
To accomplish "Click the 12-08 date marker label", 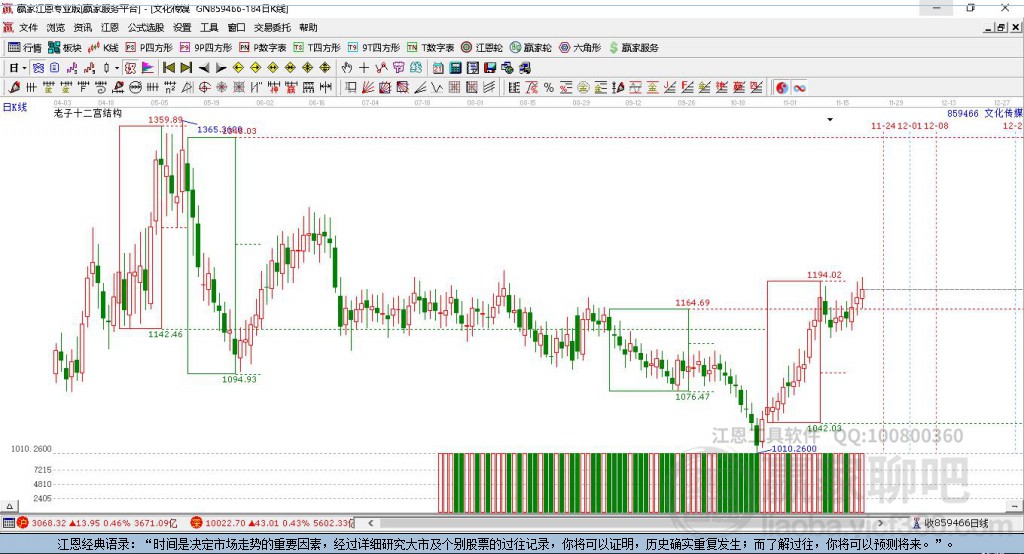I will point(936,125).
